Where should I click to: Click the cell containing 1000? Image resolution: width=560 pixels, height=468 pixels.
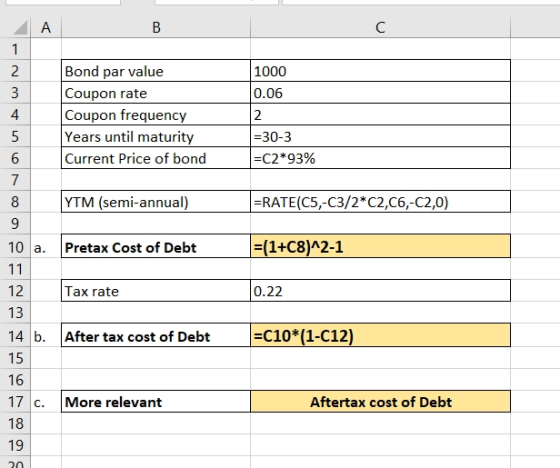(x=380, y=71)
